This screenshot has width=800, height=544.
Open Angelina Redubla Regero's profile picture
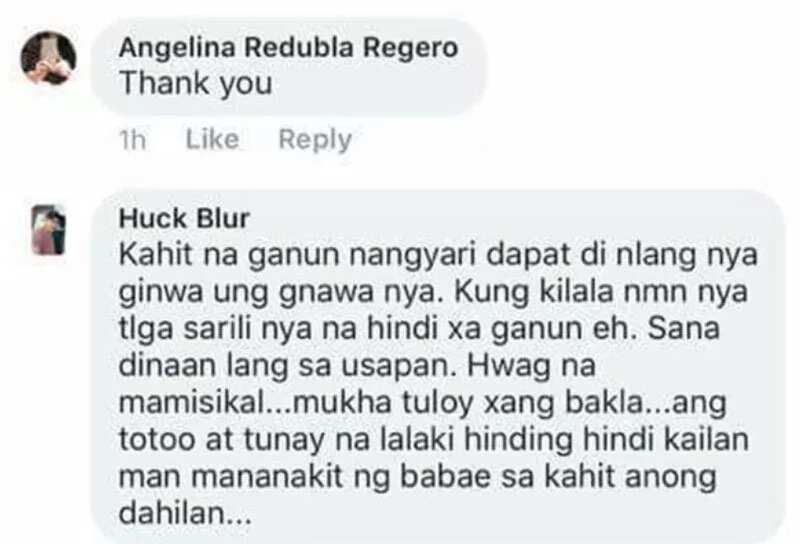click(48, 58)
